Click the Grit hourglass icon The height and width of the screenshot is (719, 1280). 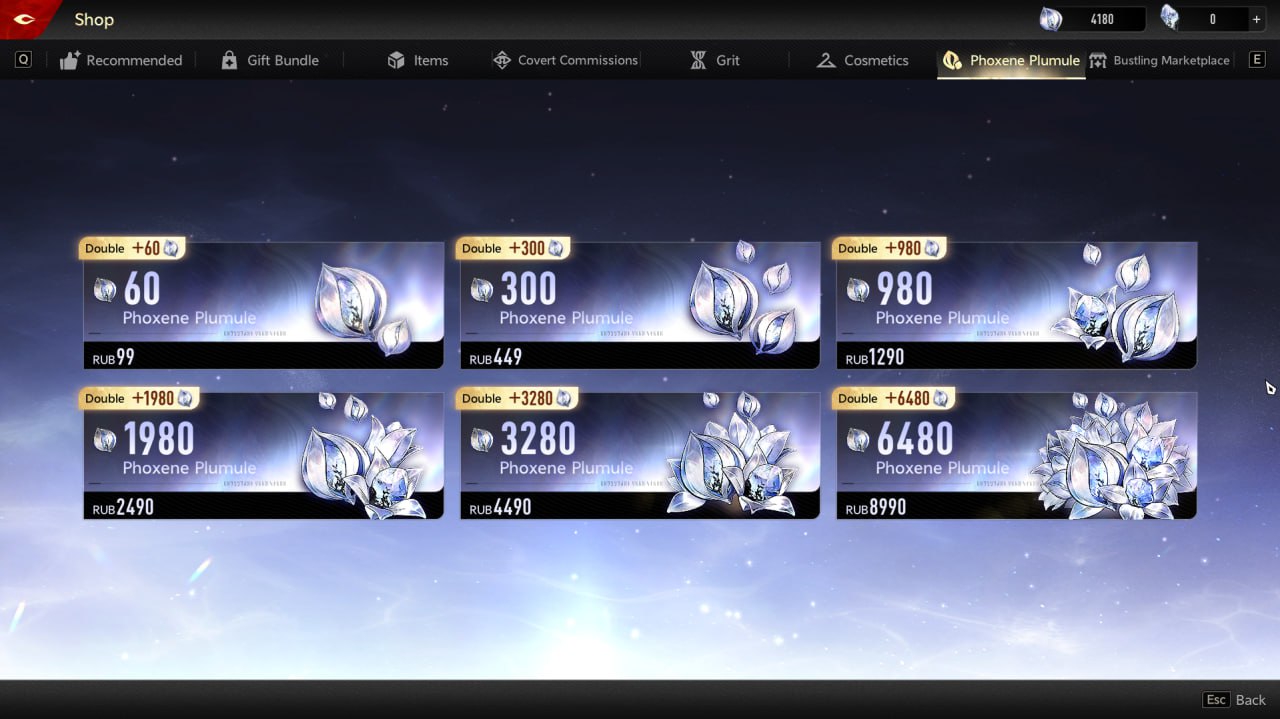[698, 60]
